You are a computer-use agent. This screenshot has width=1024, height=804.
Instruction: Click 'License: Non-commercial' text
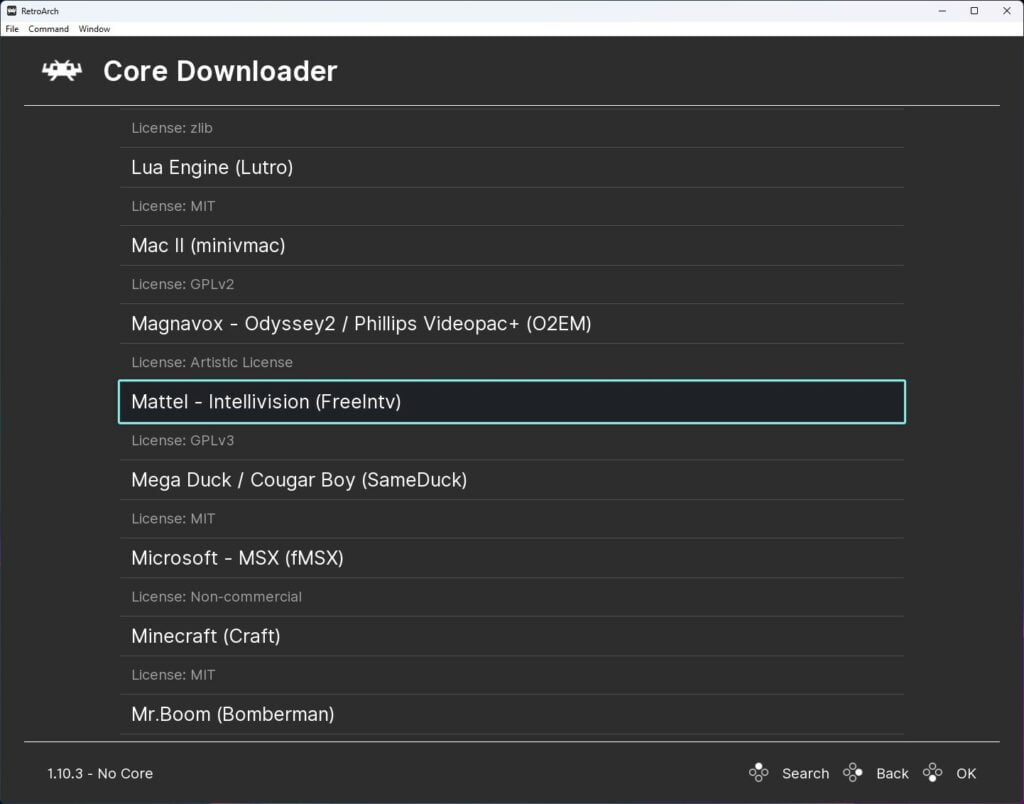click(216, 597)
